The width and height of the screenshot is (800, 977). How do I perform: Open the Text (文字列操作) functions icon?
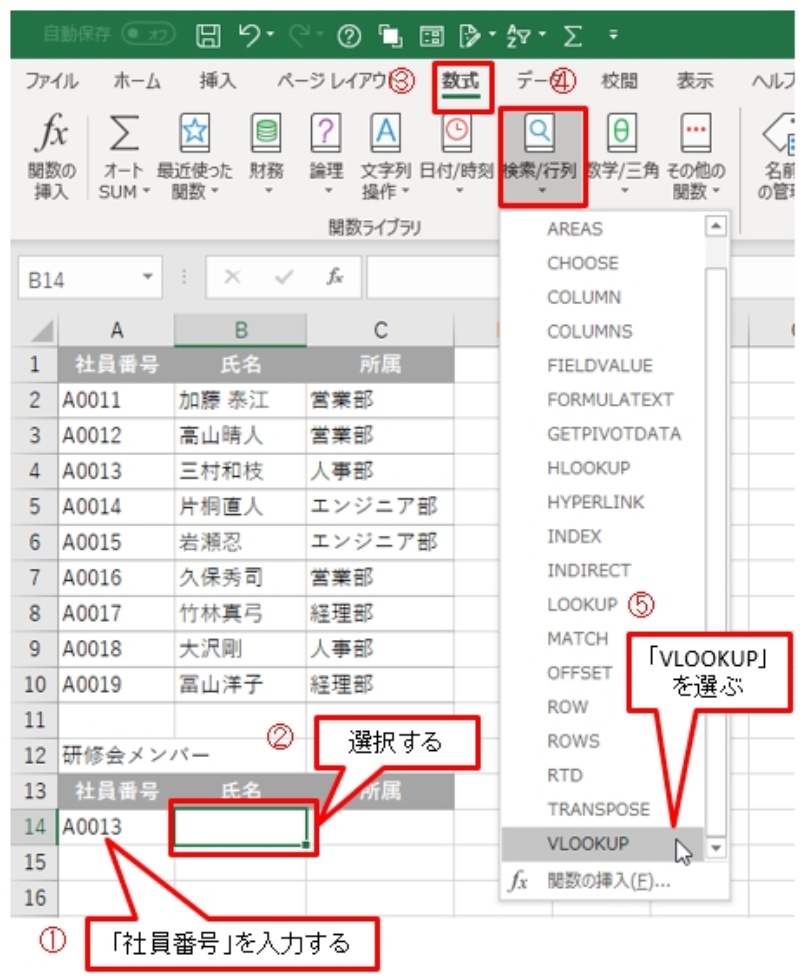coord(386,133)
